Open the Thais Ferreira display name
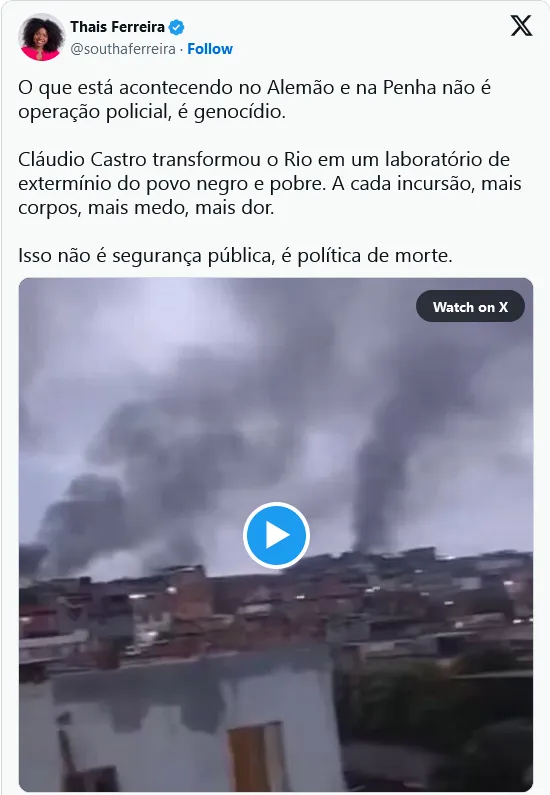The height and width of the screenshot is (795, 550). [118, 27]
